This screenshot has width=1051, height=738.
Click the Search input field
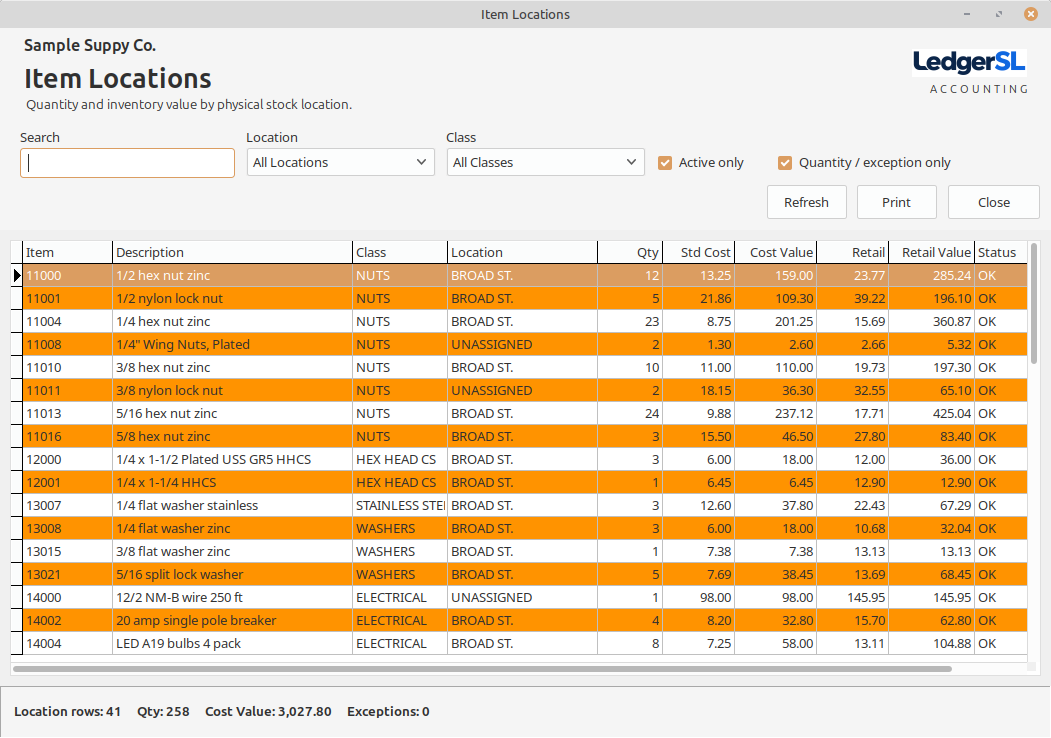(127, 163)
